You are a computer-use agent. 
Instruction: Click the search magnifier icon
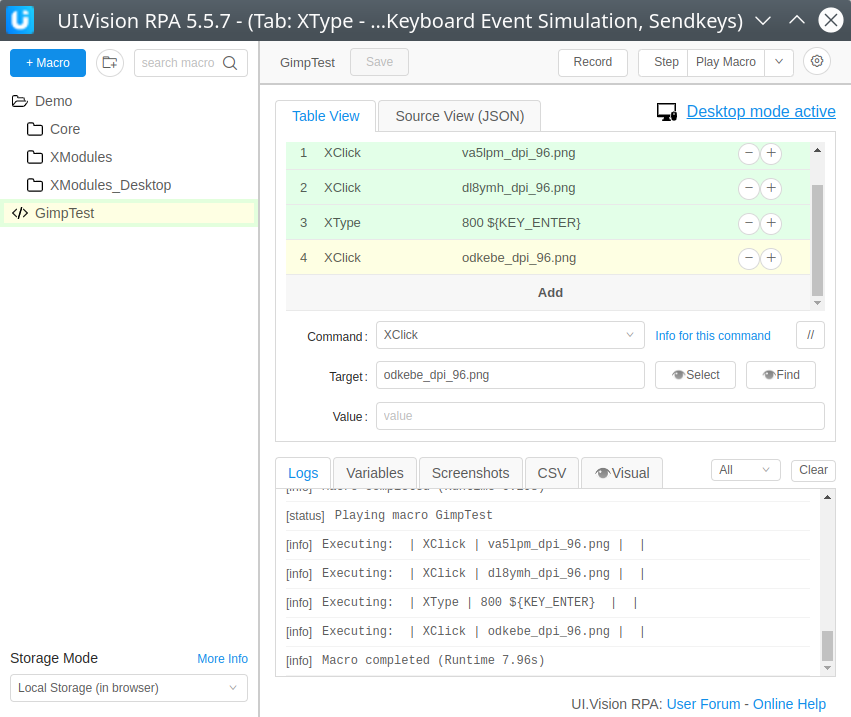click(x=231, y=63)
